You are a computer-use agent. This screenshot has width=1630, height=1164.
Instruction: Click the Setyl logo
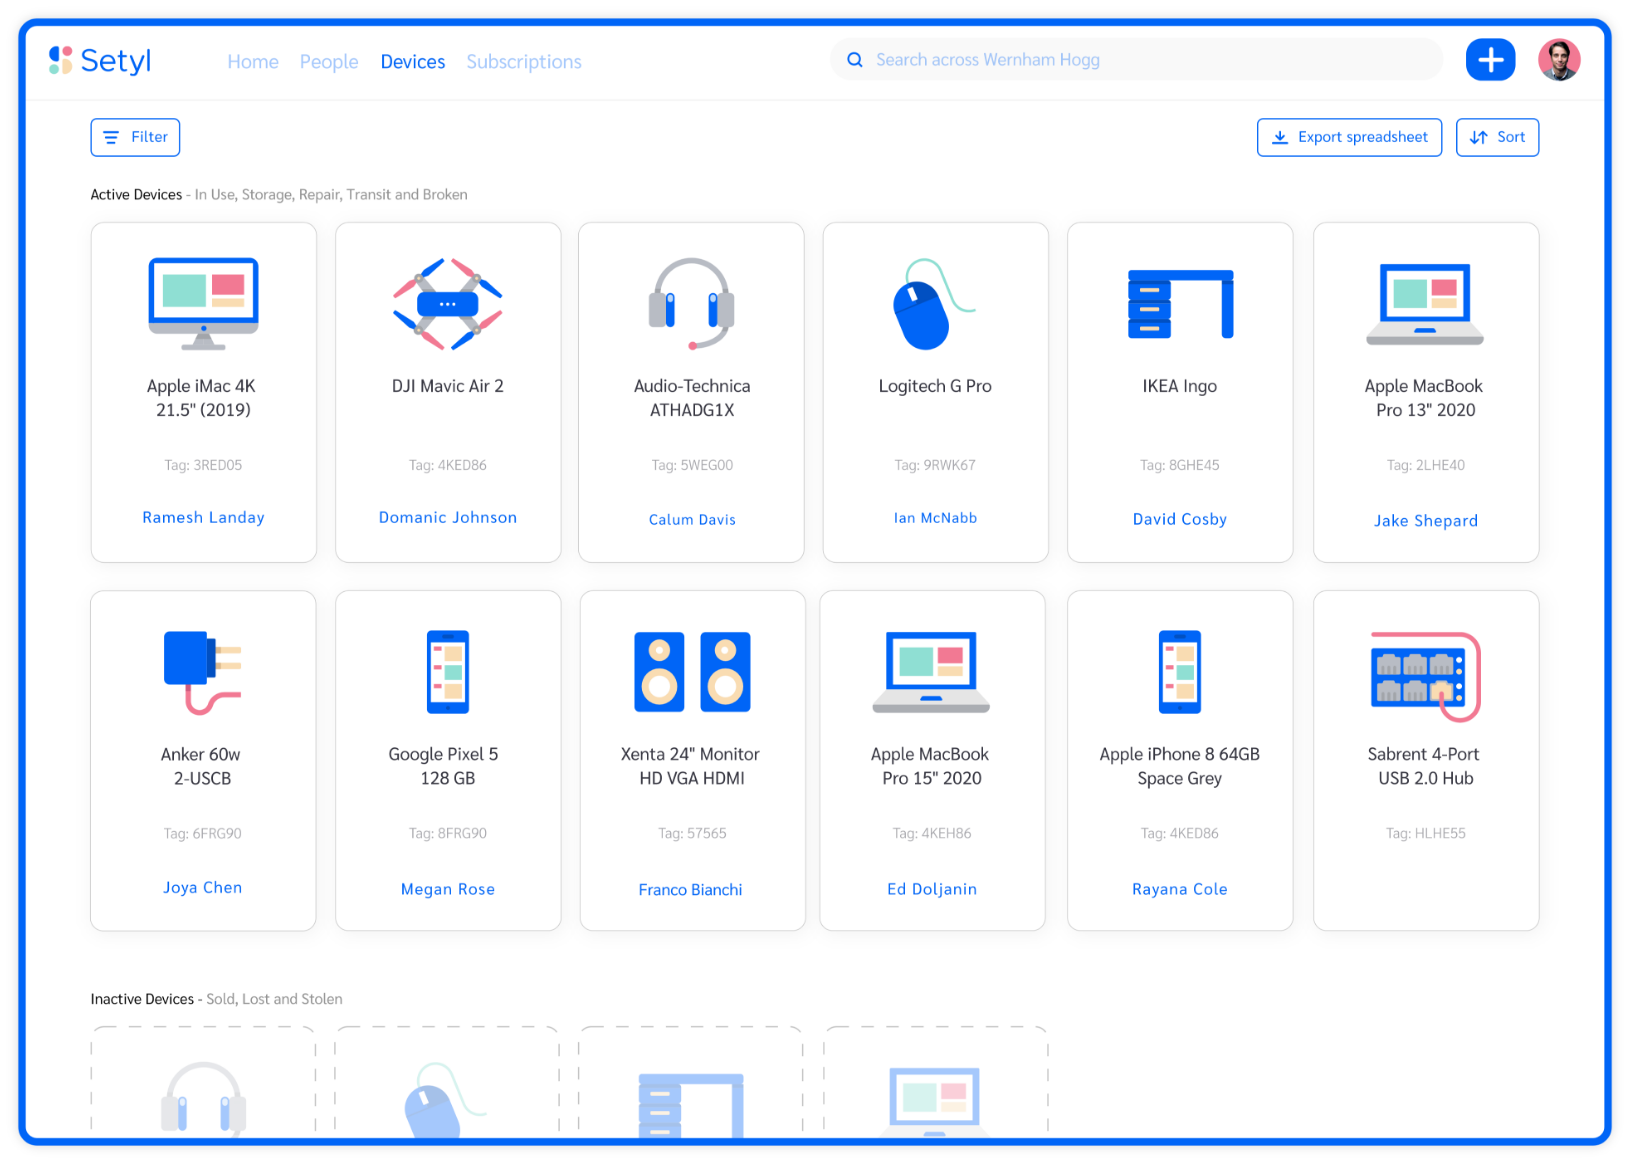(100, 60)
